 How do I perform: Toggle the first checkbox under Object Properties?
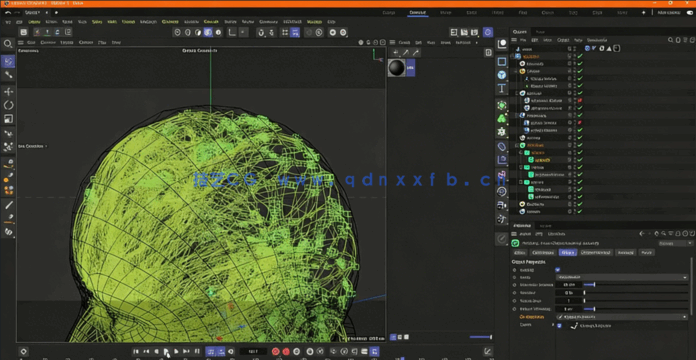558,269
